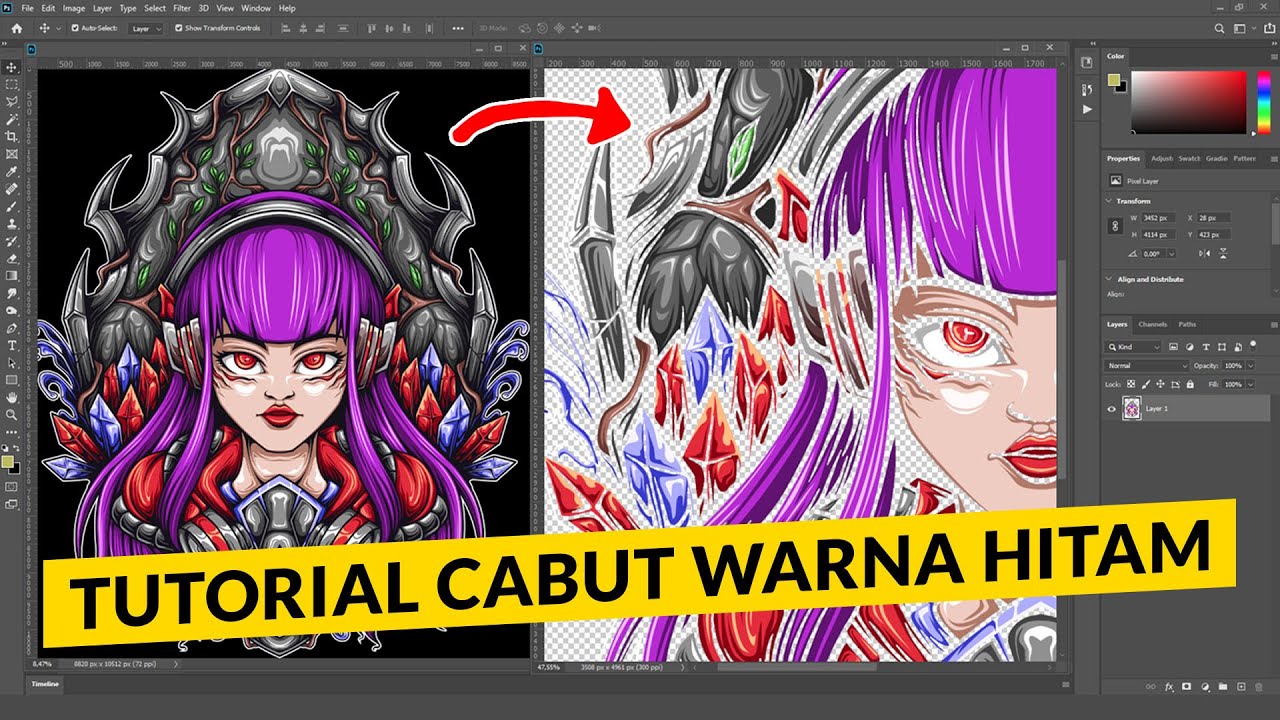1280x720 pixels.
Task: Open the Auto-Select Layer dropdown
Action: pyautogui.click(x=146, y=29)
